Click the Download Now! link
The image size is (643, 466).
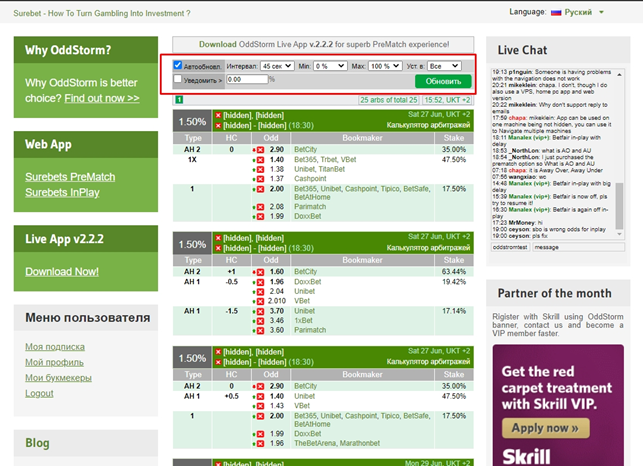(x=62, y=271)
